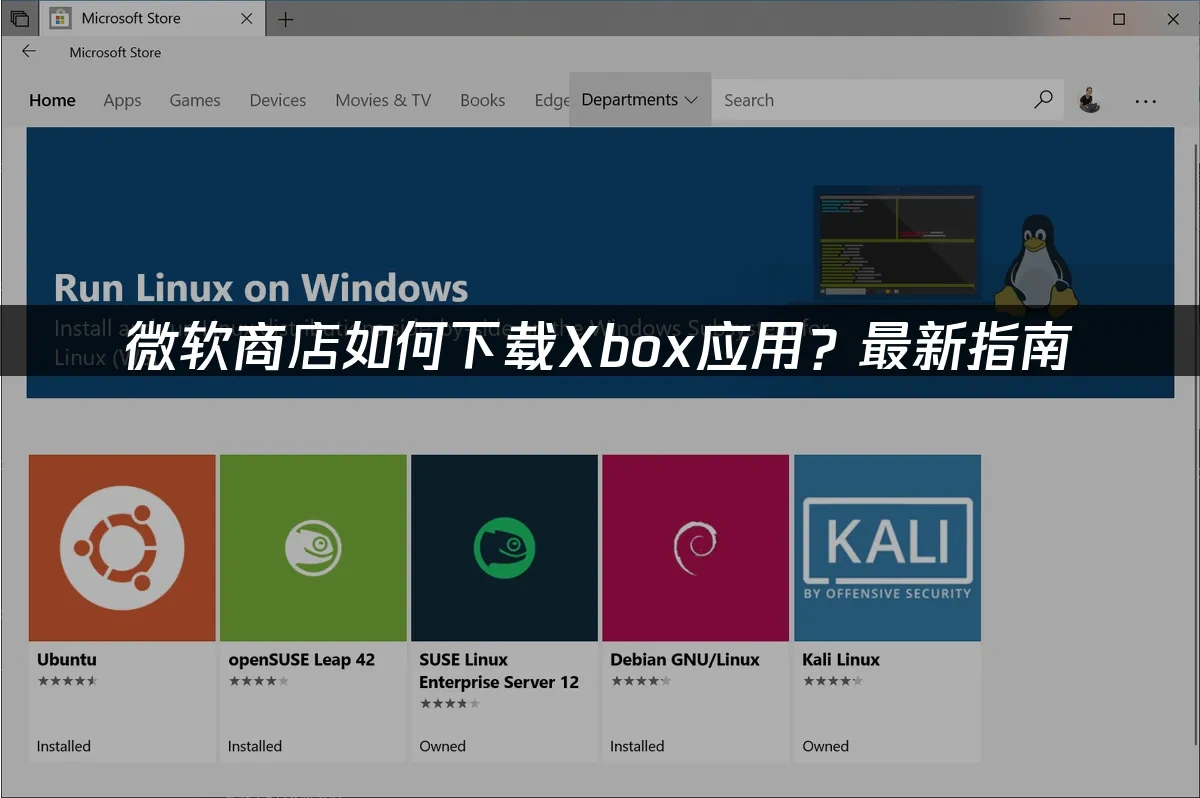Image resolution: width=1200 pixels, height=798 pixels.
Task: Click the back arrow in Microsoft Store
Action: (29, 51)
